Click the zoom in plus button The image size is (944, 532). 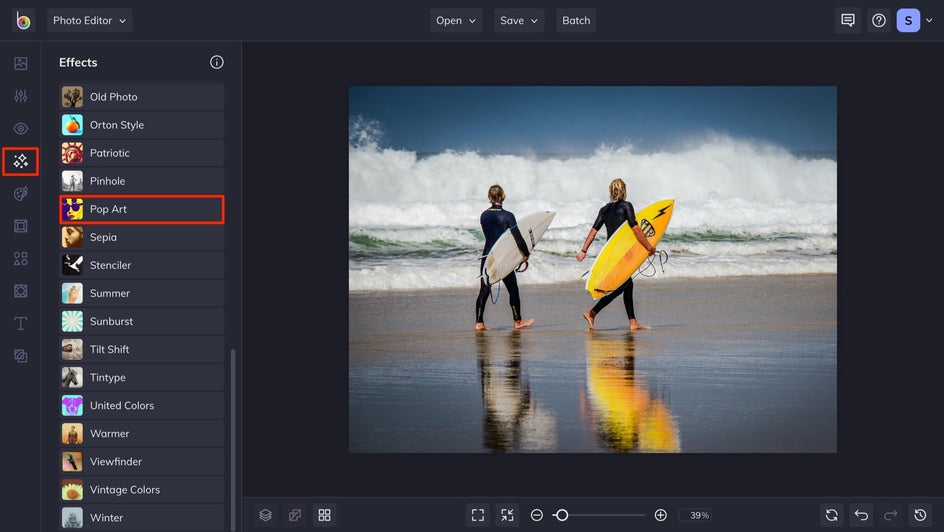tap(660, 515)
